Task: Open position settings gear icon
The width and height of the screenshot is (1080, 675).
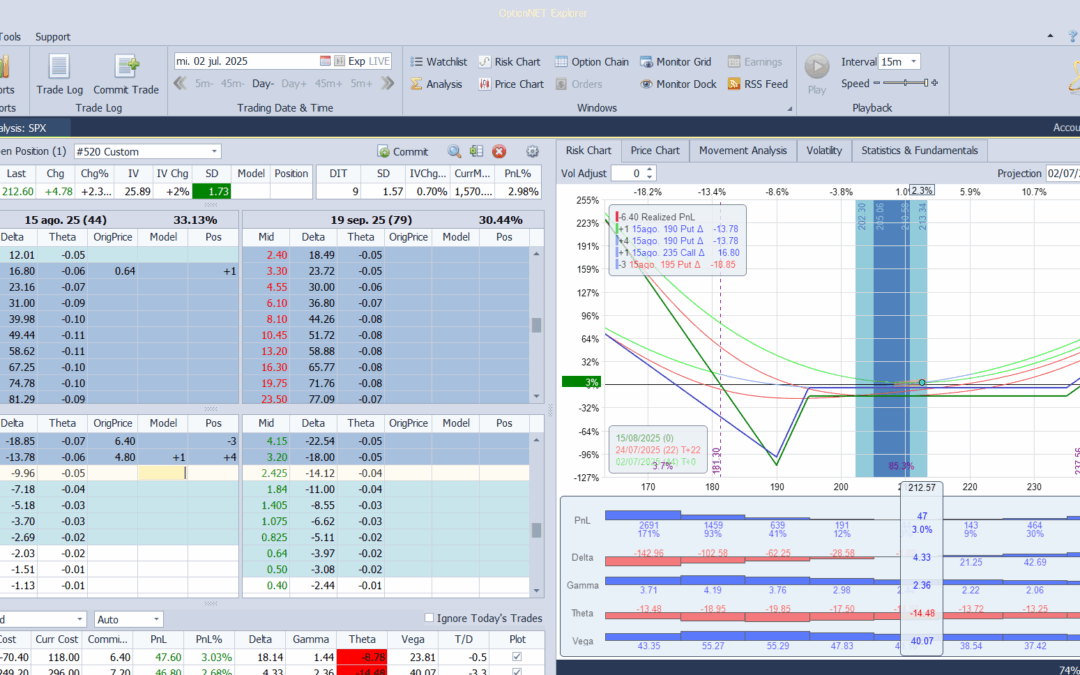Action: coord(532,152)
